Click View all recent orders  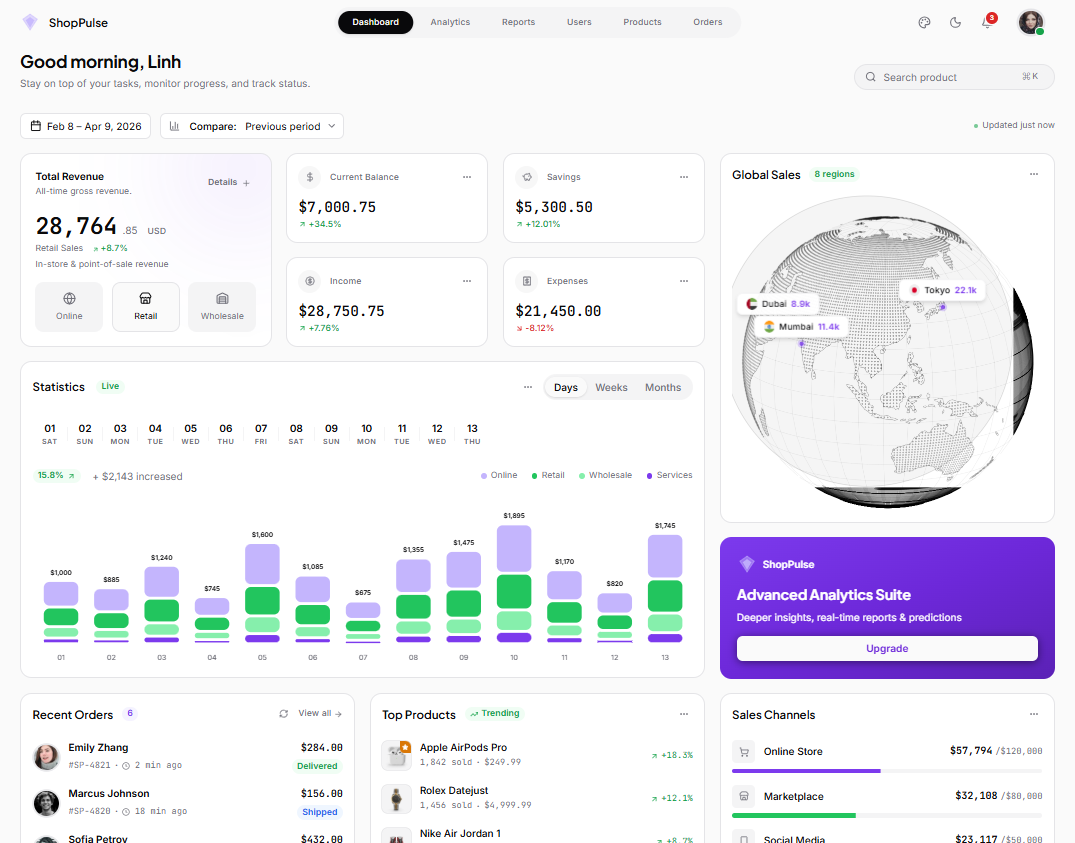[x=320, y=713]
